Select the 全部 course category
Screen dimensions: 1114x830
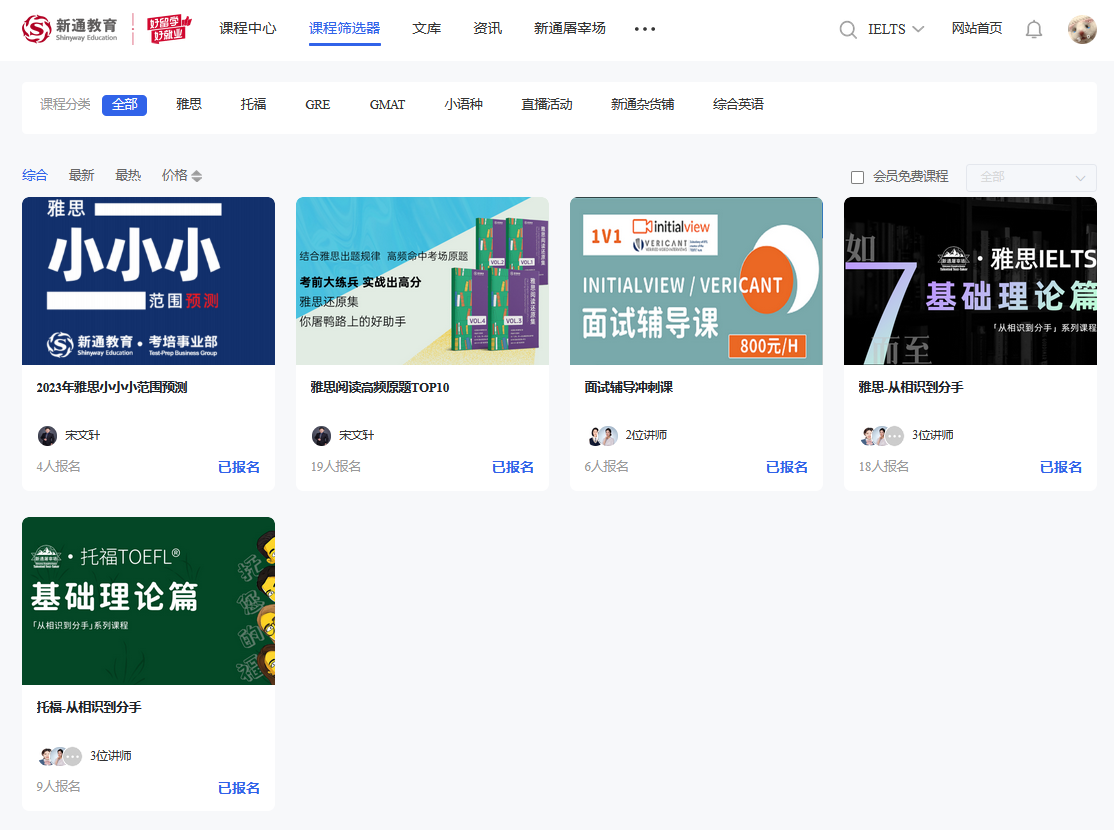click(x=124, y=105)
